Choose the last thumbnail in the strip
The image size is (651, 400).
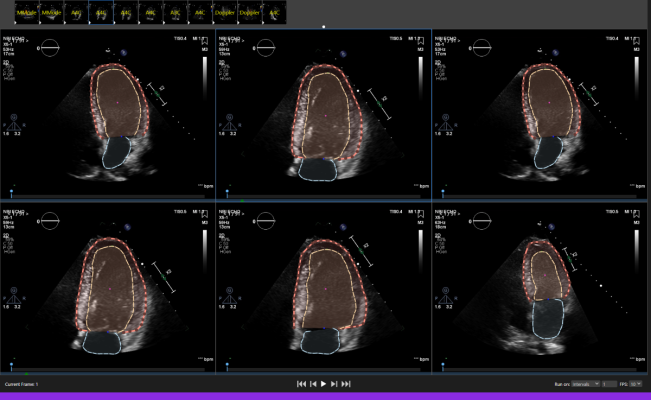point(274,12)
